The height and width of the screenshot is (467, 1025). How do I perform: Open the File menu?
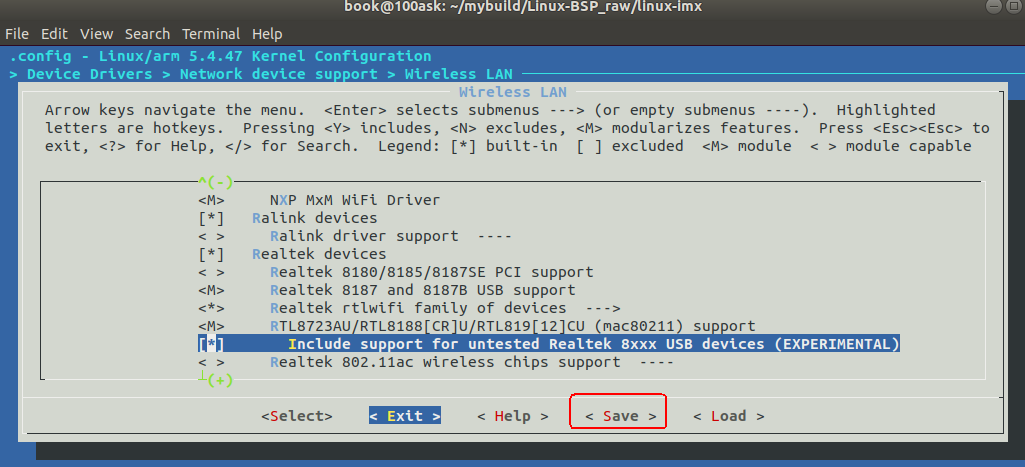click(x=17, y=34)
